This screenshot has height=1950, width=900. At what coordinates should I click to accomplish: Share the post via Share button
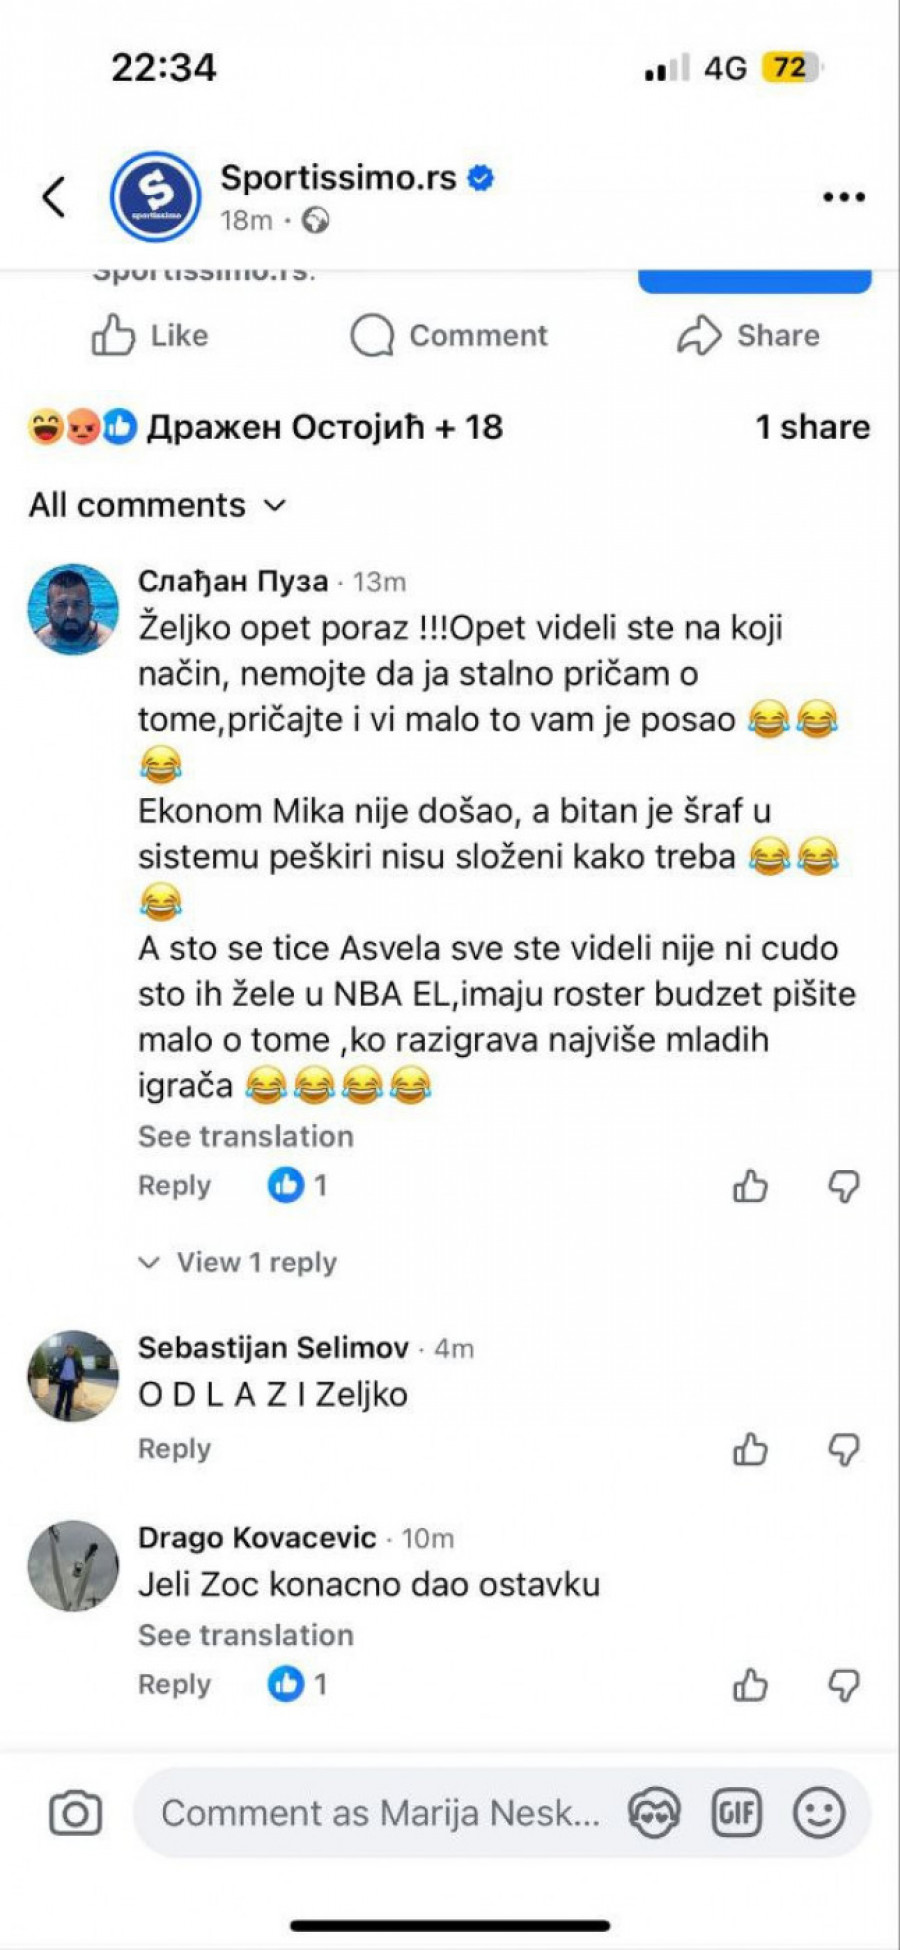(x=748, y=336)
